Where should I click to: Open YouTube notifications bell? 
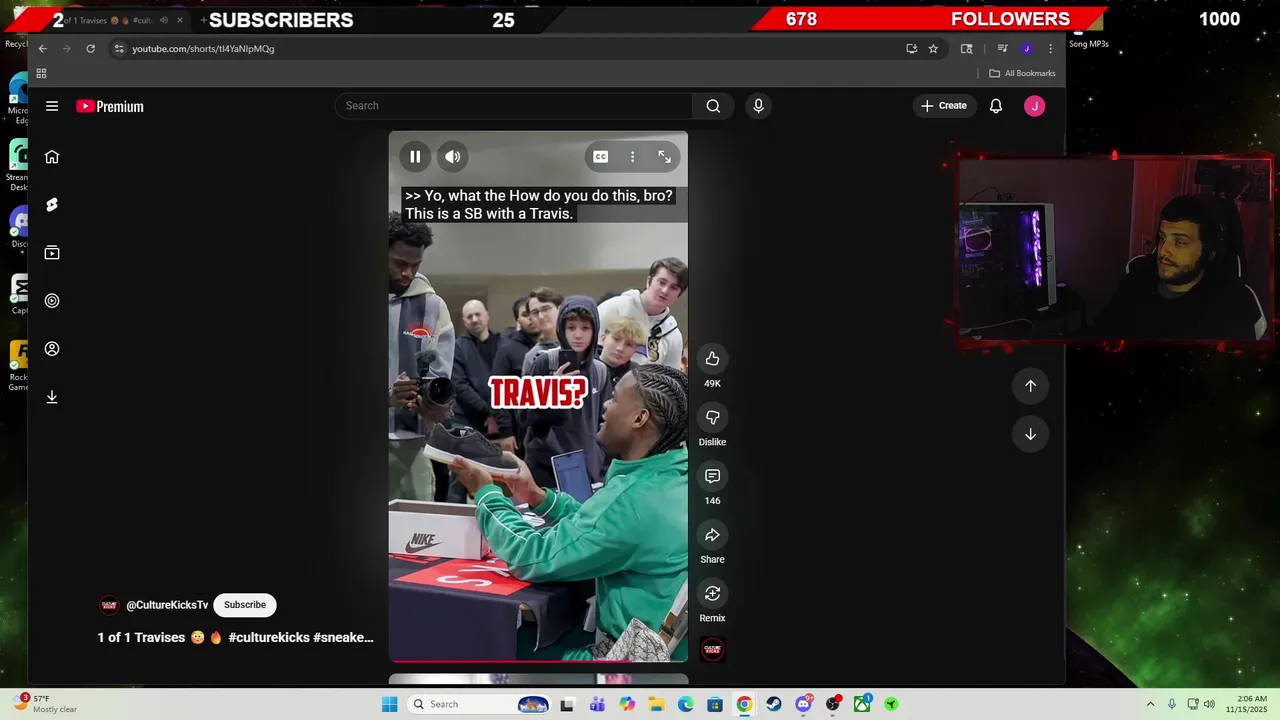click(996, 106)
